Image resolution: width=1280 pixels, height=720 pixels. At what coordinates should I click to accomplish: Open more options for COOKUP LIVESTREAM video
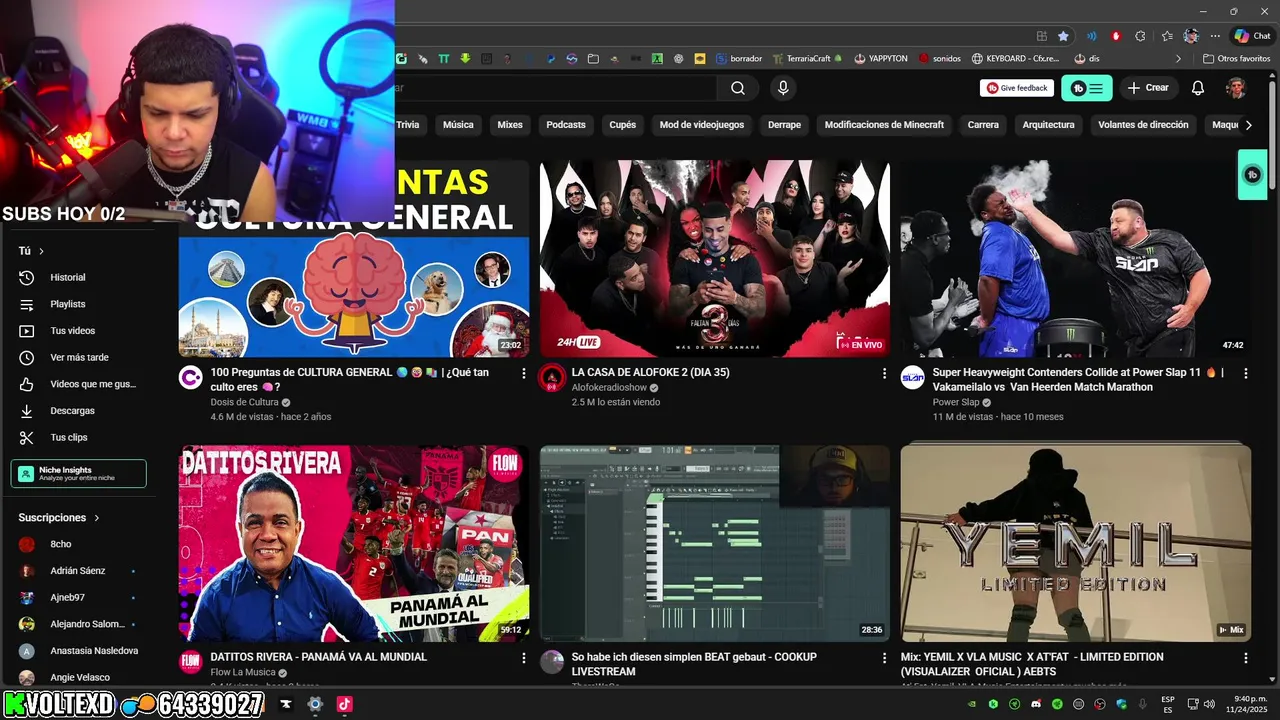click(884, 658)
